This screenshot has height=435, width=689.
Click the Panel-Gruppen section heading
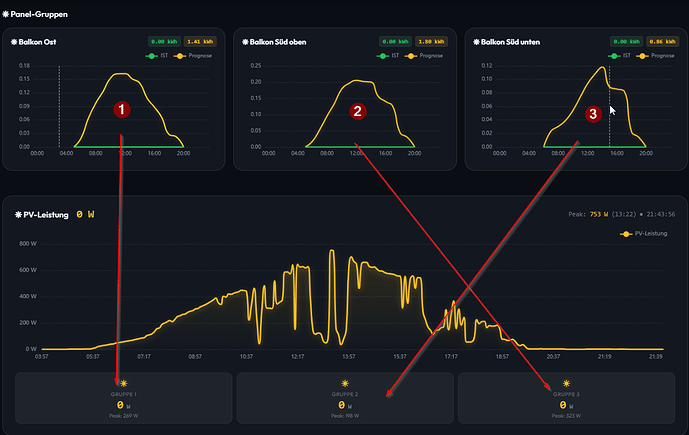[x=39, y=14]
